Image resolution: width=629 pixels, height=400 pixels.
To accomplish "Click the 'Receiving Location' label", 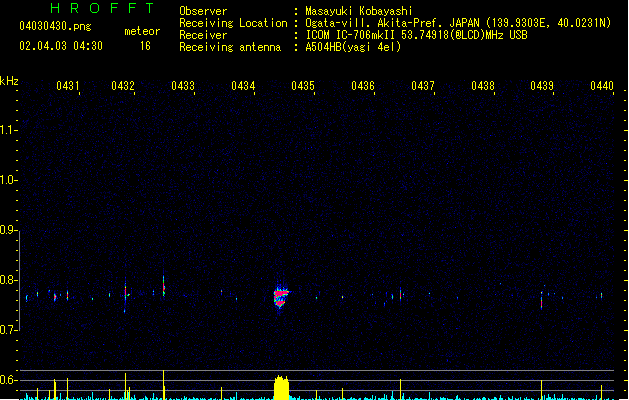I will 233,23.
